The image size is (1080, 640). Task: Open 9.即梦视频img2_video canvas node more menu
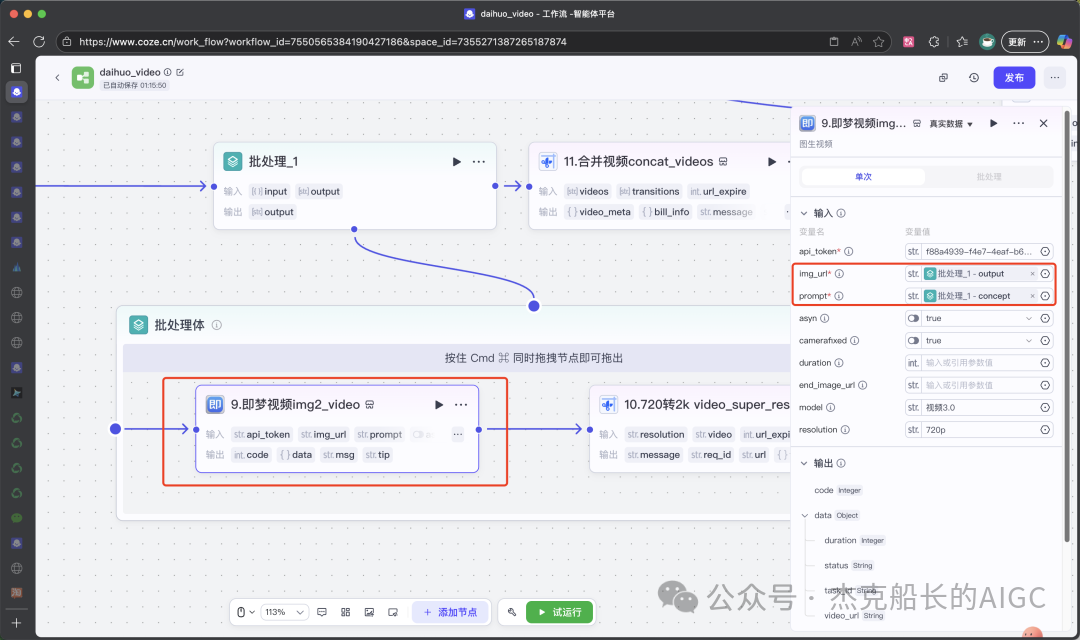(461, 405)
